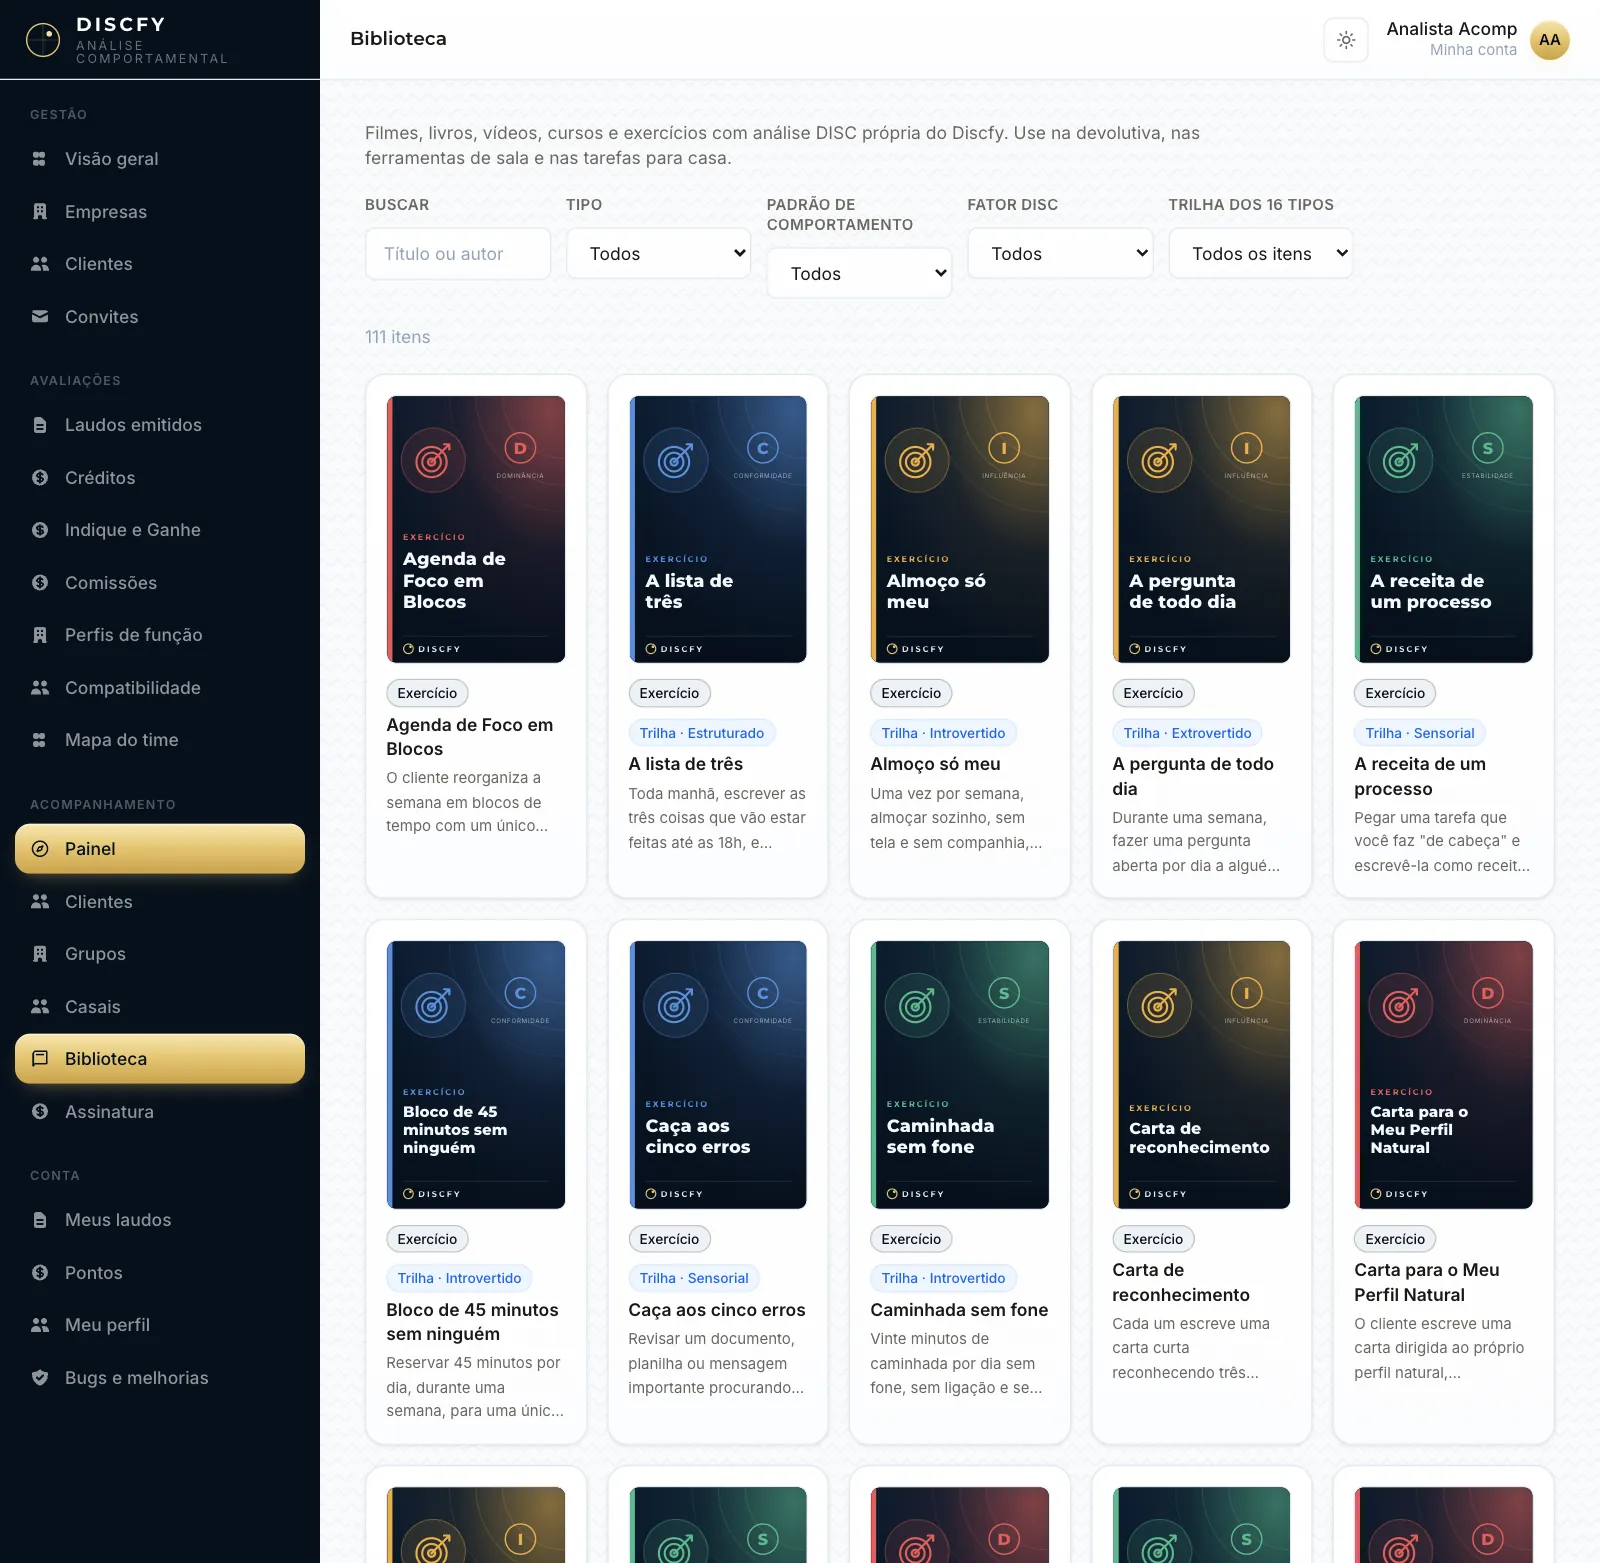This screenshot has width=1600, height=1563.
Task: Open the AA account avatar
Action: (1549, 40)
